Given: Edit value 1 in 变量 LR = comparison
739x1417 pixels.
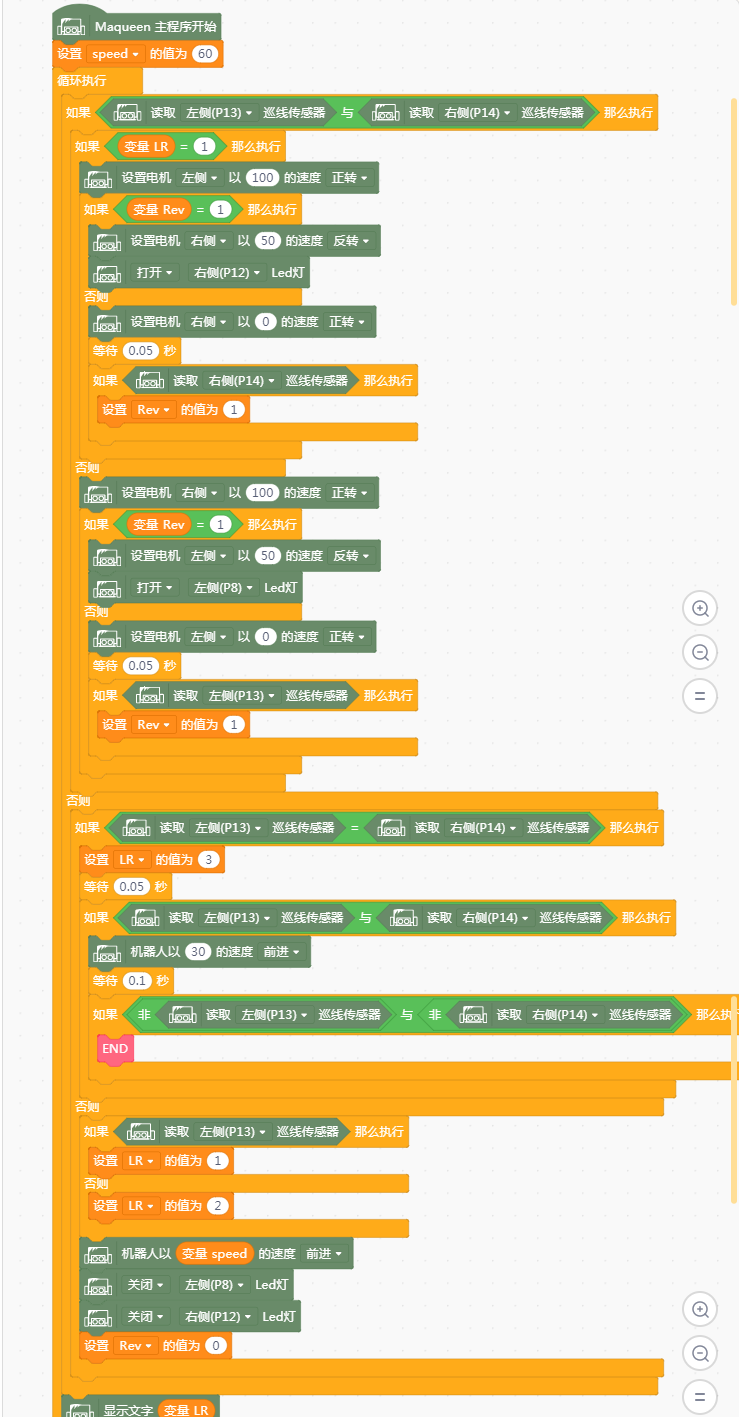Looking at the screenshot, I should 204,147.
